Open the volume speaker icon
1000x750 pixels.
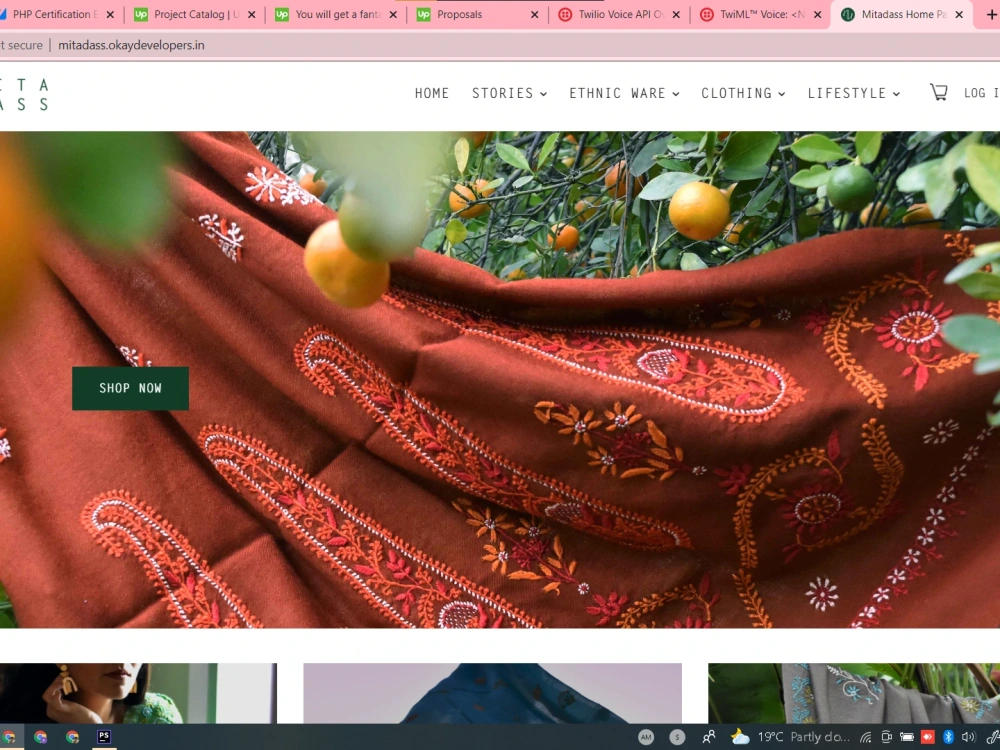968,737
